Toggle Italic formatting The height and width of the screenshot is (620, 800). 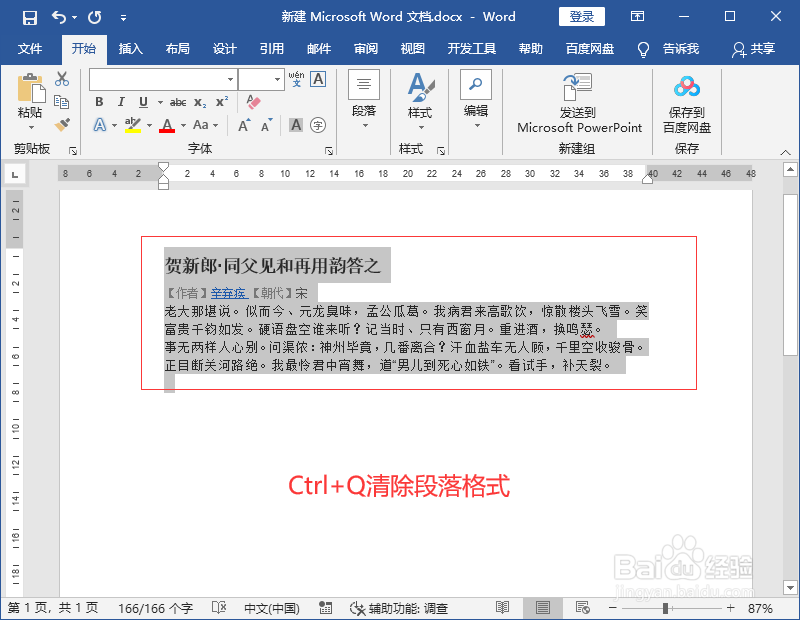click(121, 102)
